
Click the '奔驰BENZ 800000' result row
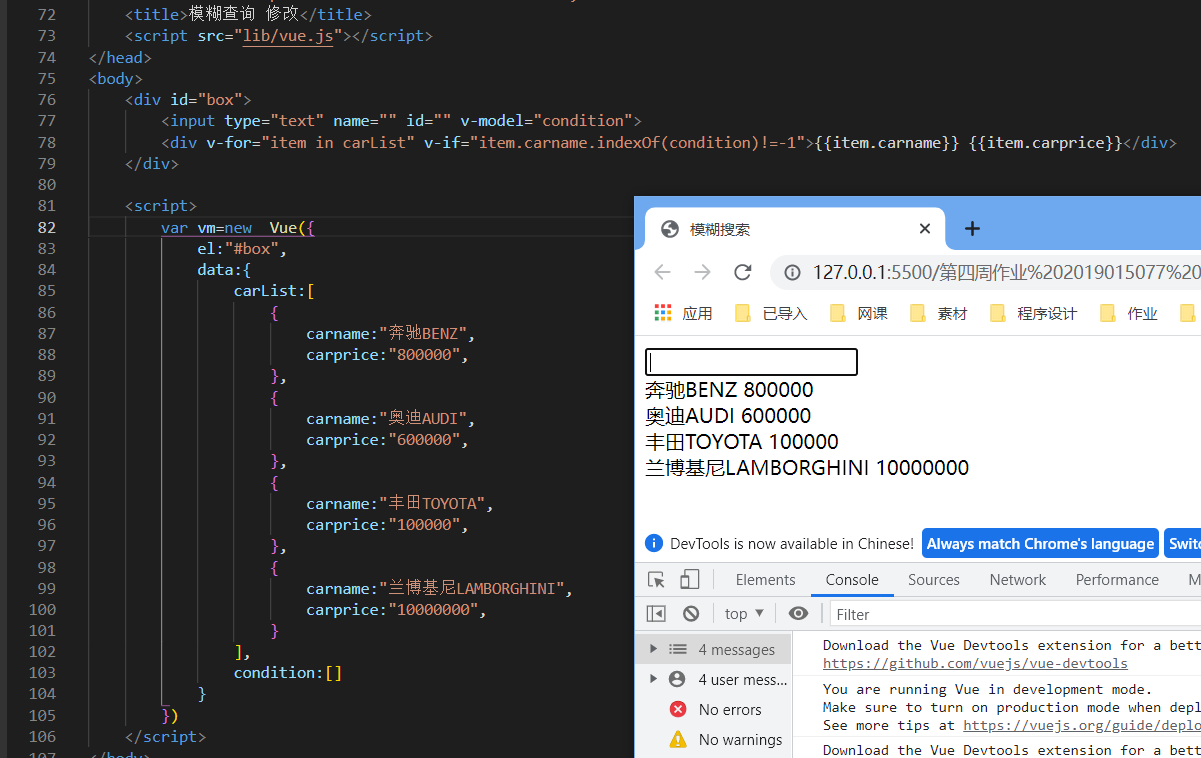tap(729, 390)
